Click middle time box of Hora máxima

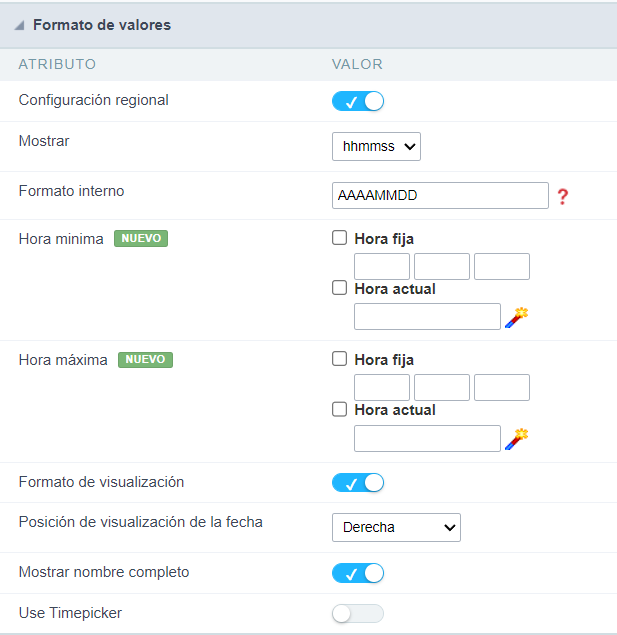pos(442,388)
